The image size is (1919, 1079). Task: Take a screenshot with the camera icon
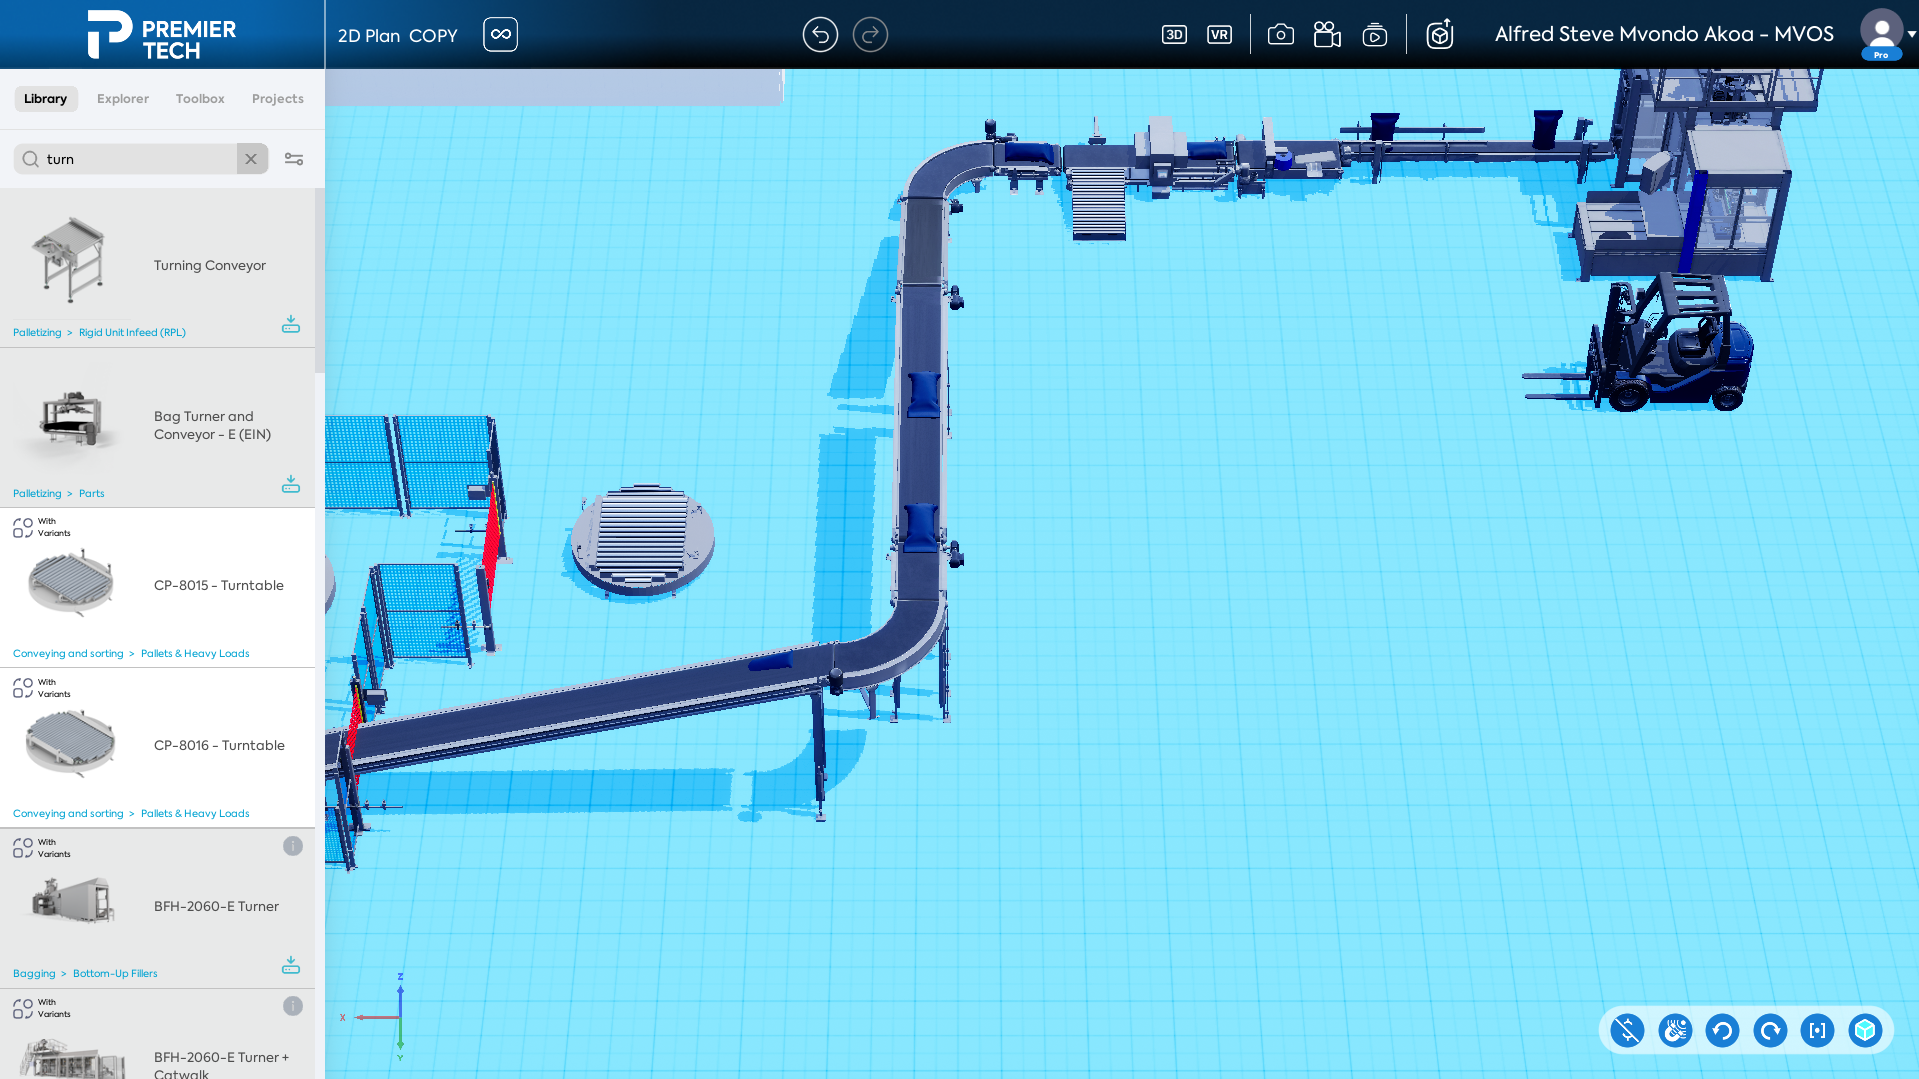(1280, 35)
